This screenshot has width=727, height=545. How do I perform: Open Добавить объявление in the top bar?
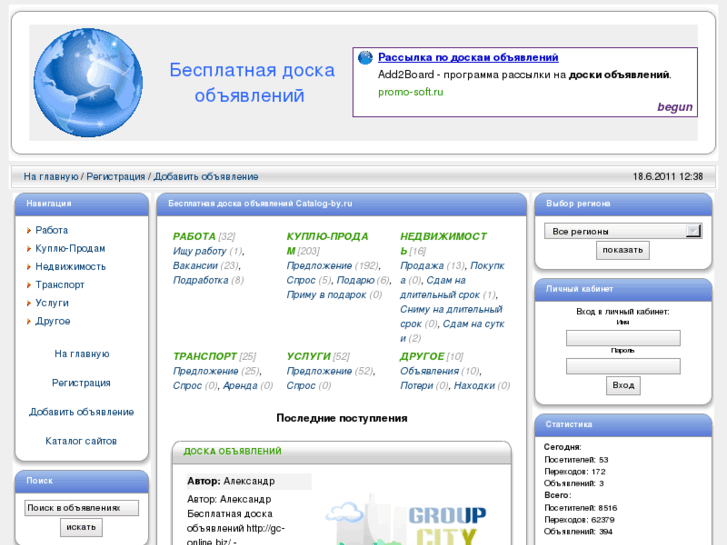point(206,177)
